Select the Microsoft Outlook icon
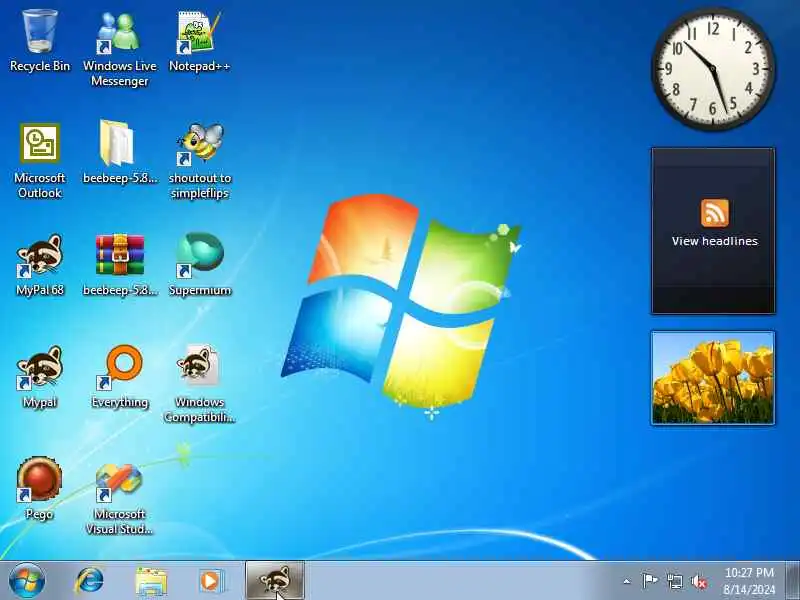The image size is (800, 600). [40, 161]
